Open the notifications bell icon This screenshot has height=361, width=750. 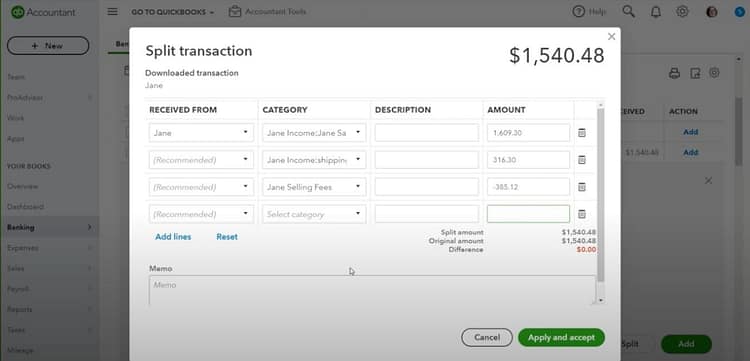[x=655, y=11]
